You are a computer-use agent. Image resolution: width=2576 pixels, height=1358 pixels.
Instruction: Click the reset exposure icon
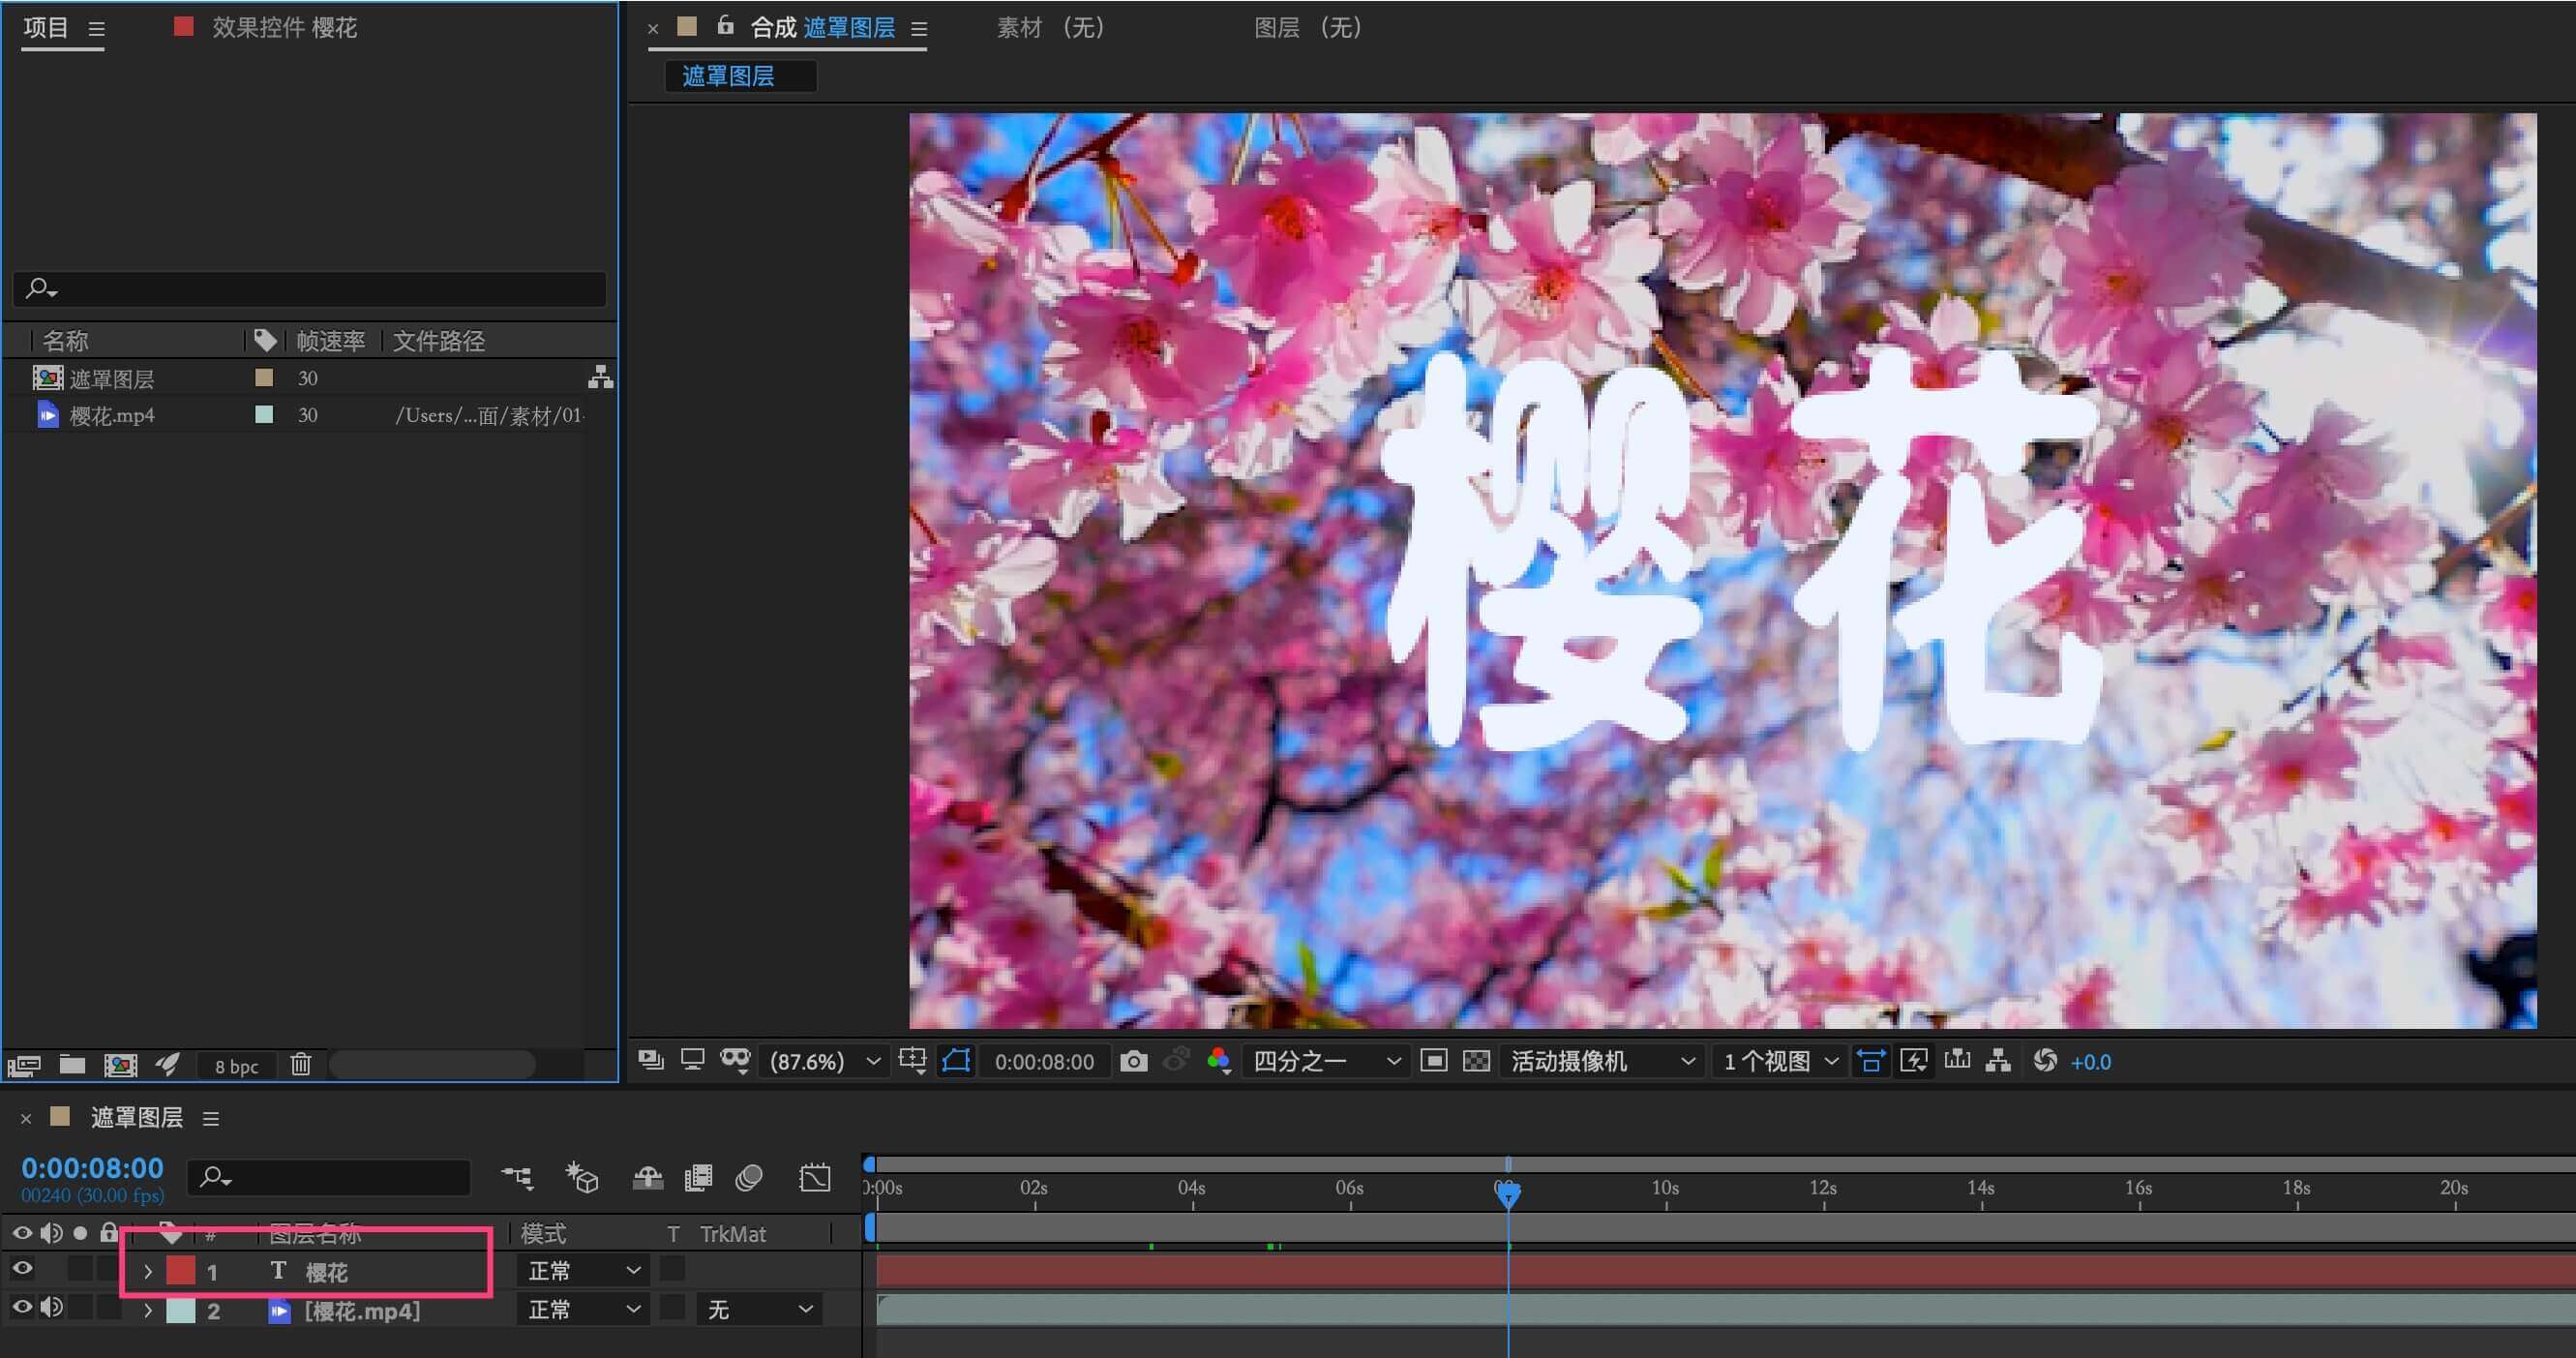(x=2045, y=1061)
